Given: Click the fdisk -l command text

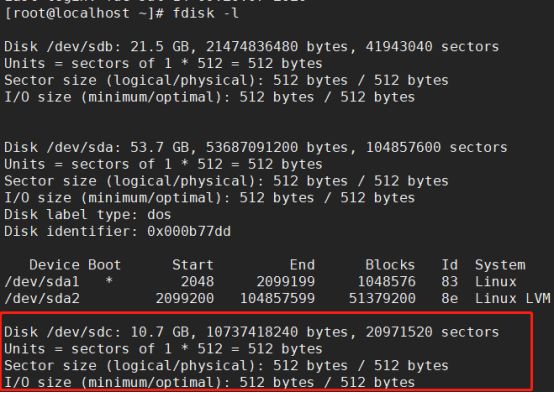Looking at the screenshot, I should tap(206, 13).
